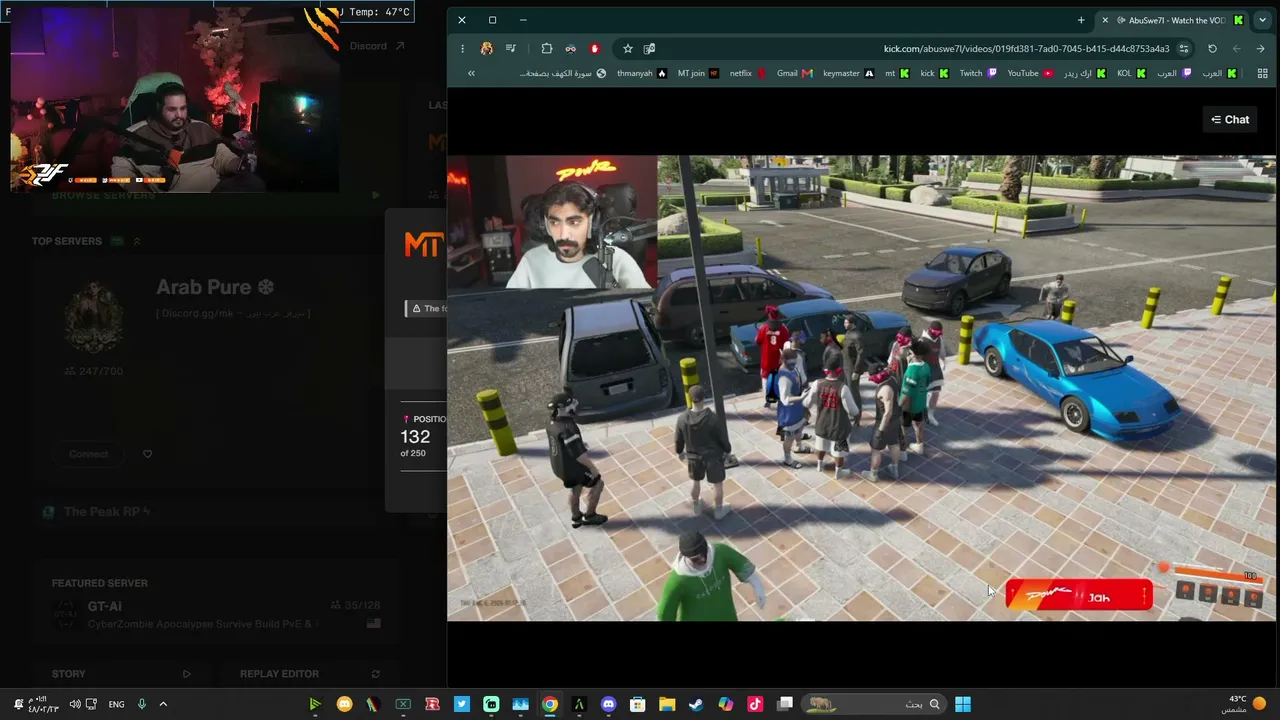Open the orange Discord-style taskbar icon
Screen dimensions: 1280x720
(345, 704)
